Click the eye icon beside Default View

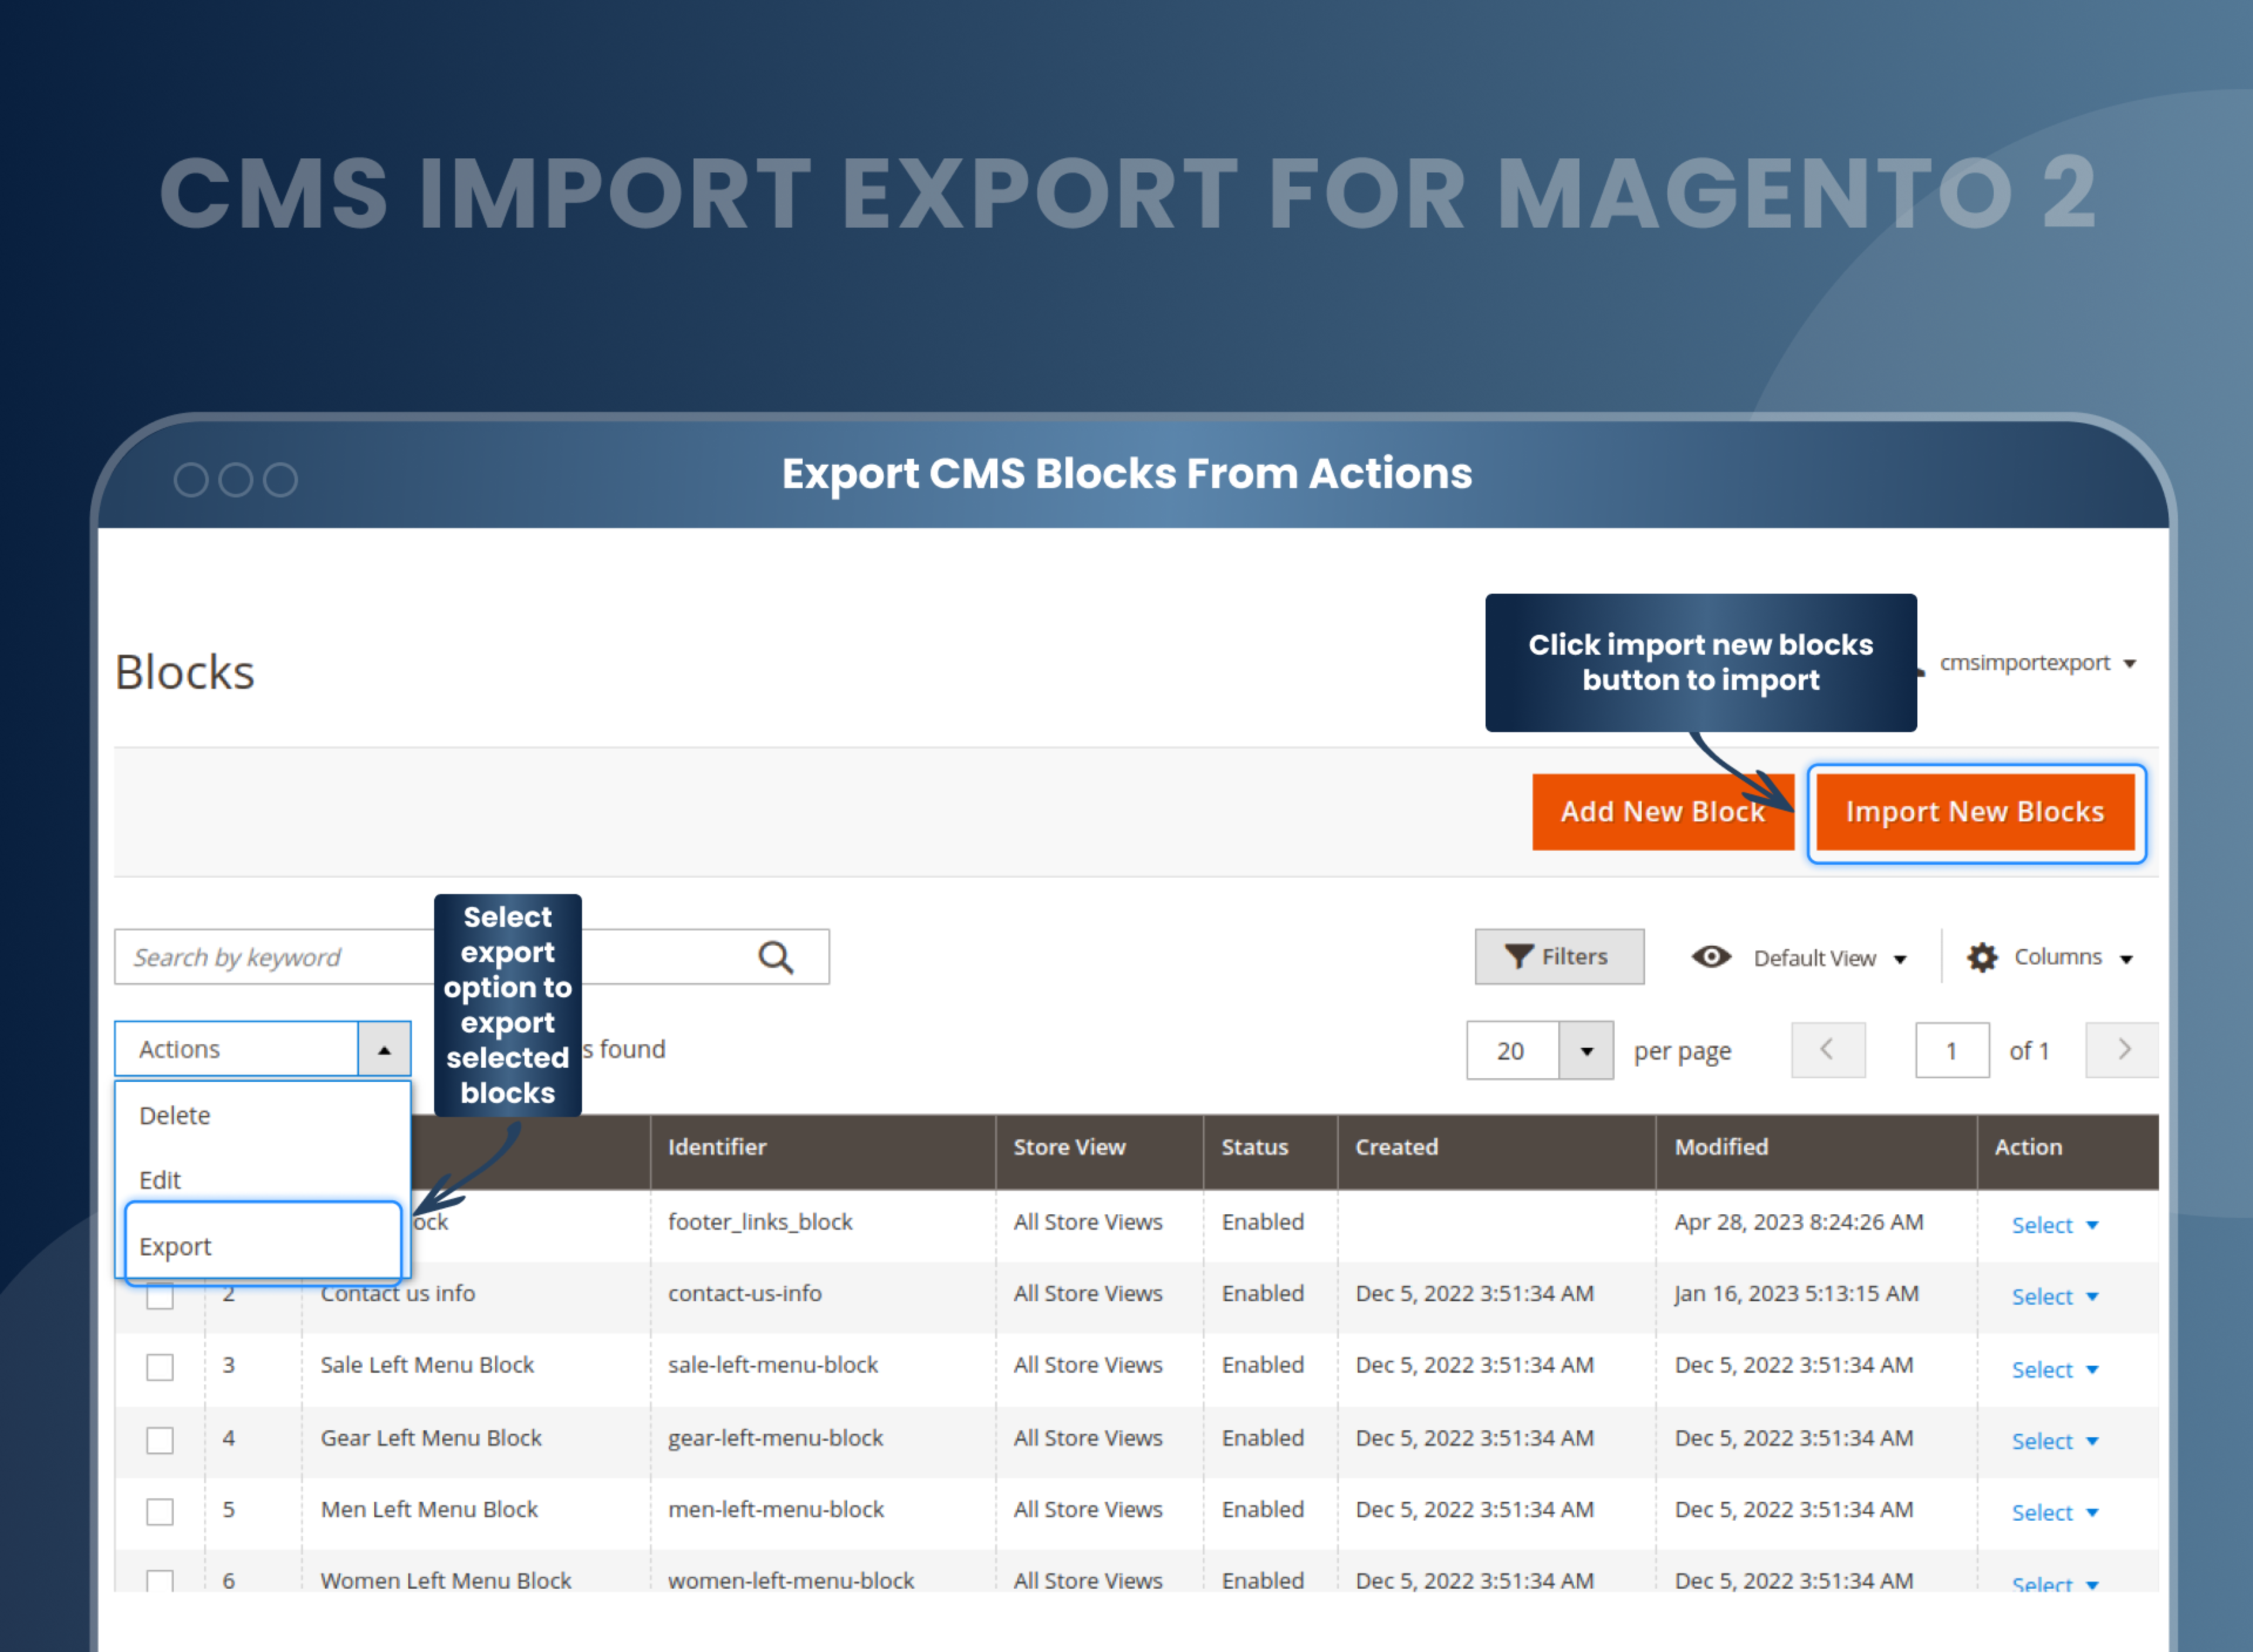pos(1712,957)
